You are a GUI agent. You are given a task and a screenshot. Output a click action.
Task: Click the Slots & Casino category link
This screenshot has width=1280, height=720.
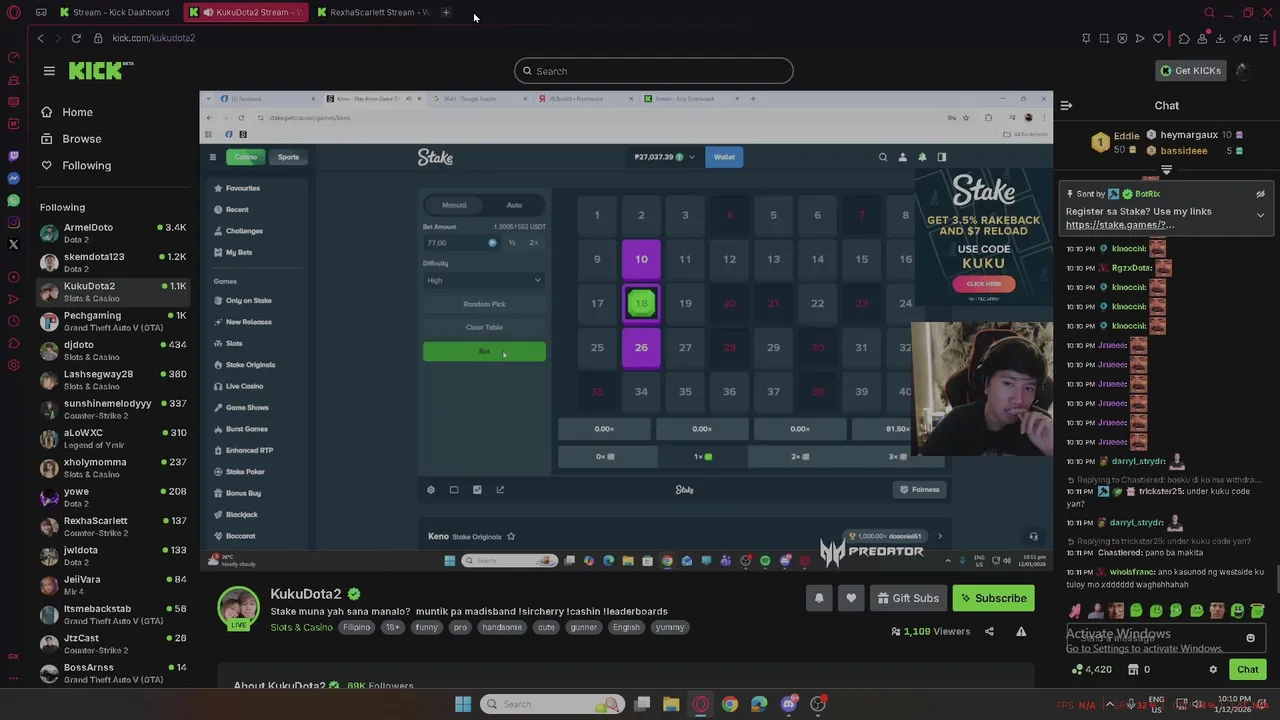click(x=301, y=627)
